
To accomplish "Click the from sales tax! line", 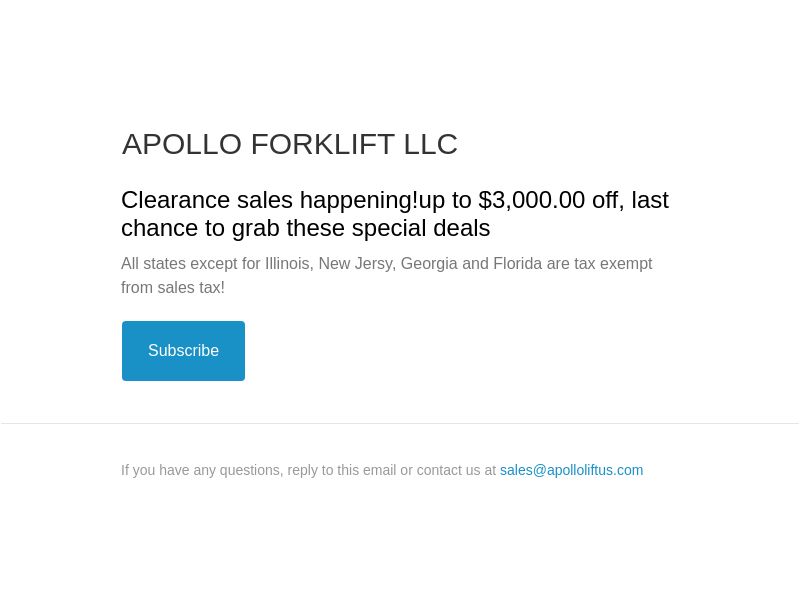I will tap(173, 288).
